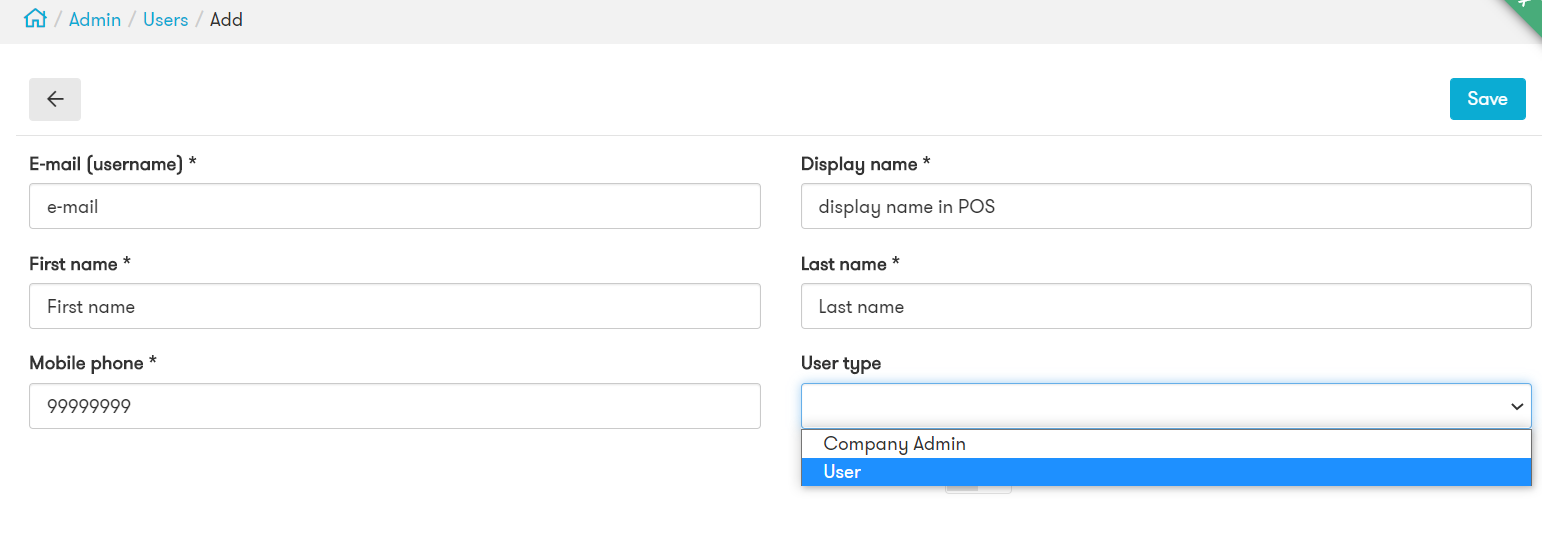Save the new user
The height and width of the screenshot is (547, 1542).
(1487, 99)
